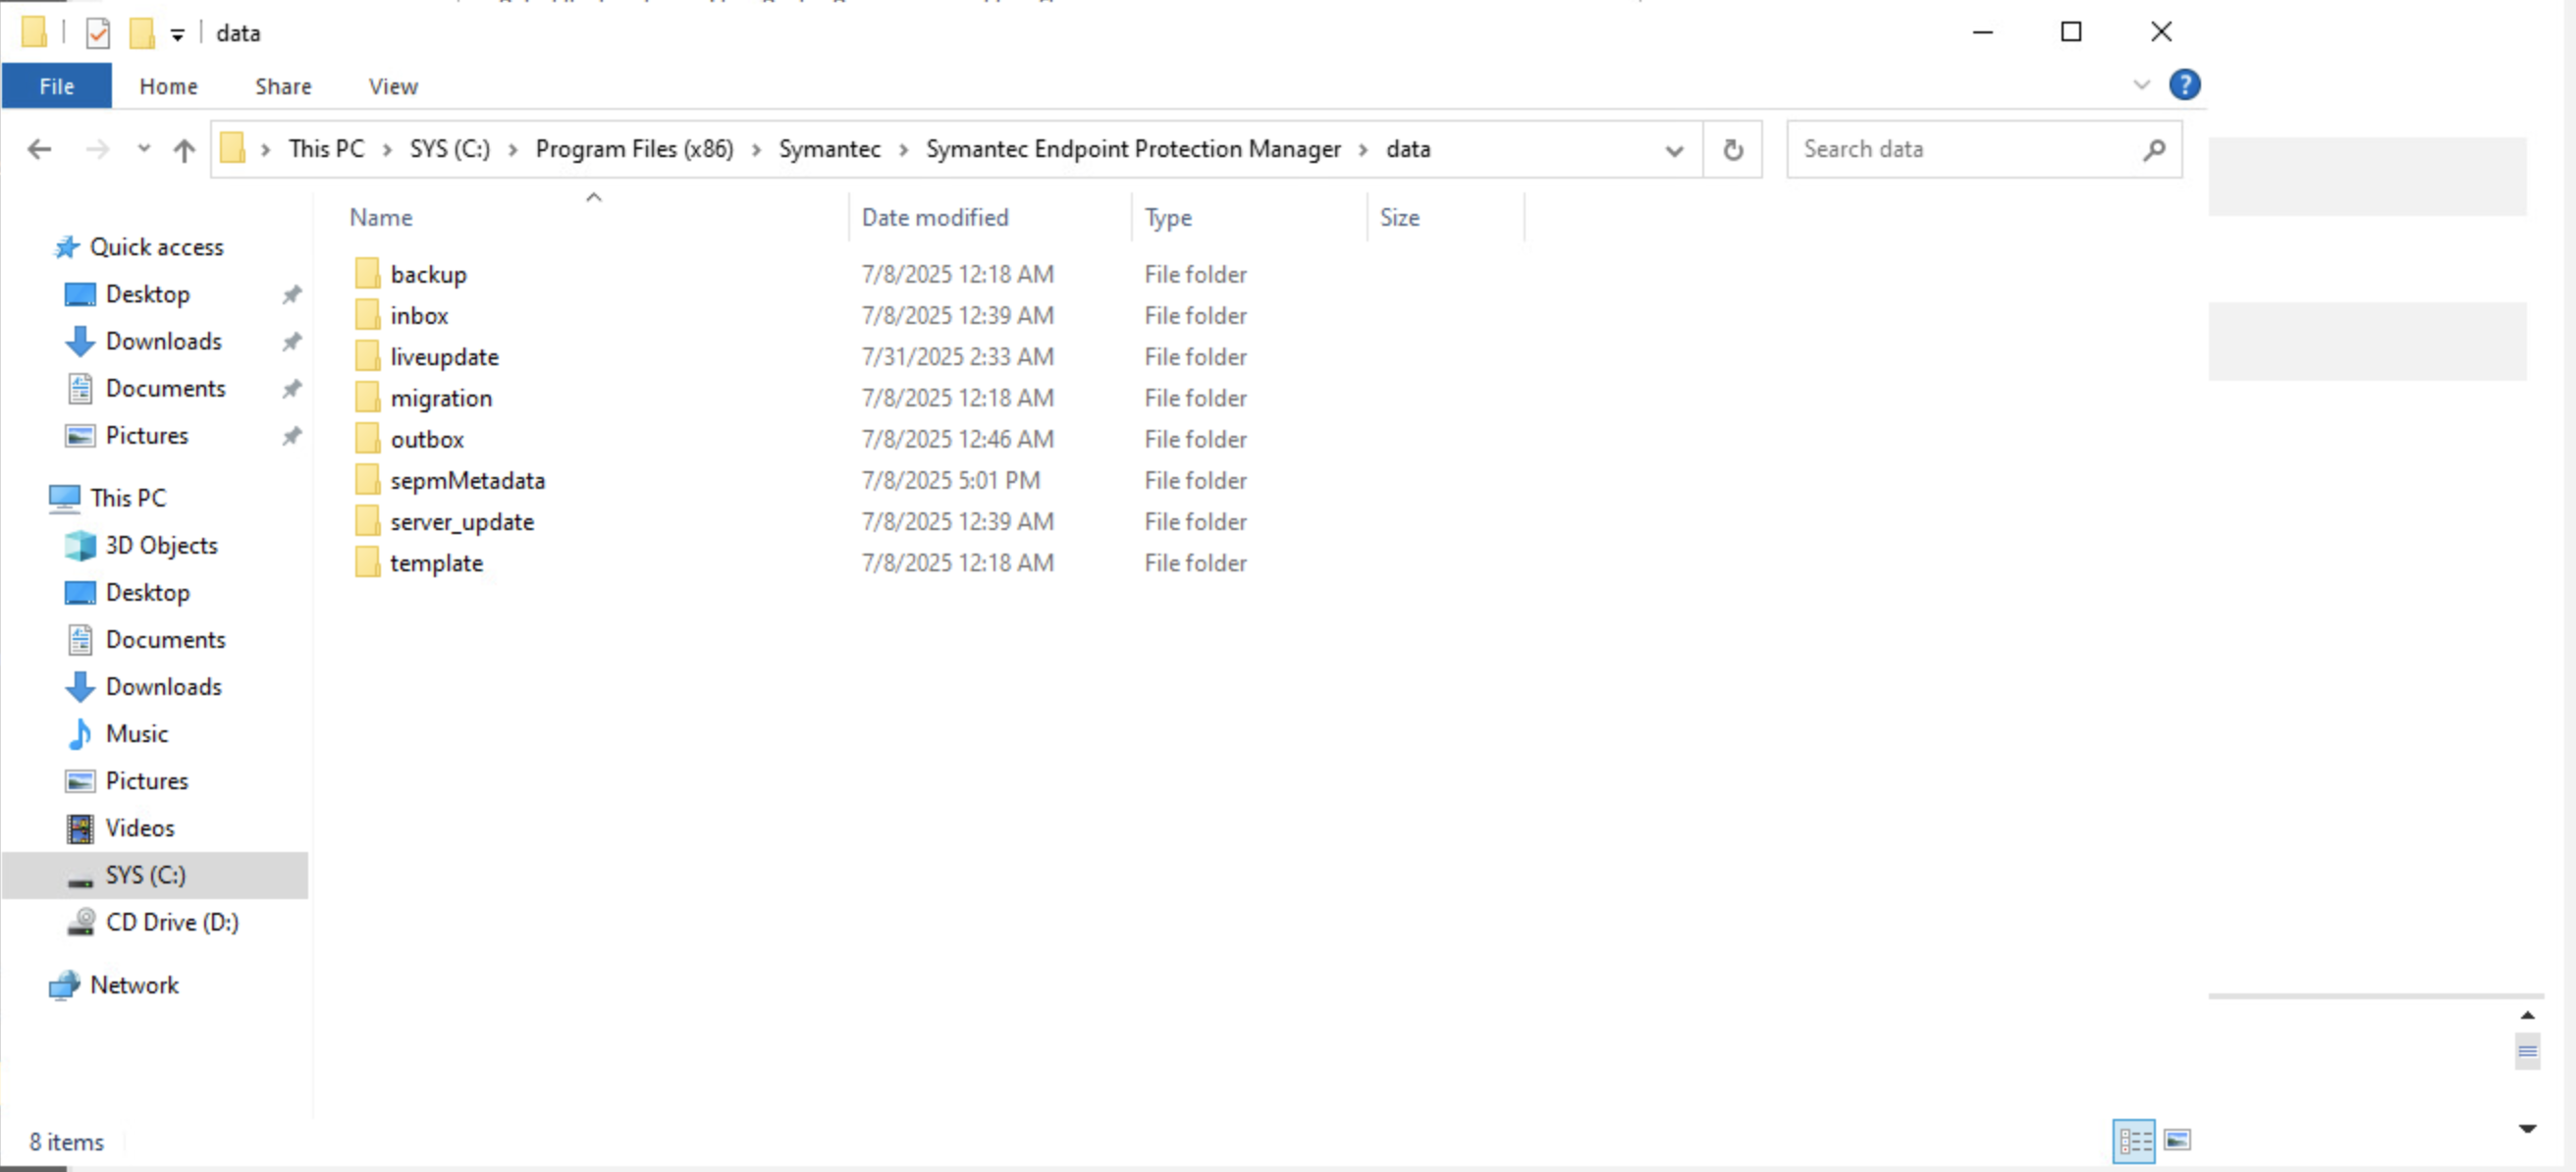Click the Properties quick access toolbar icon
Screen dimensions: 2576x1172
98,33
